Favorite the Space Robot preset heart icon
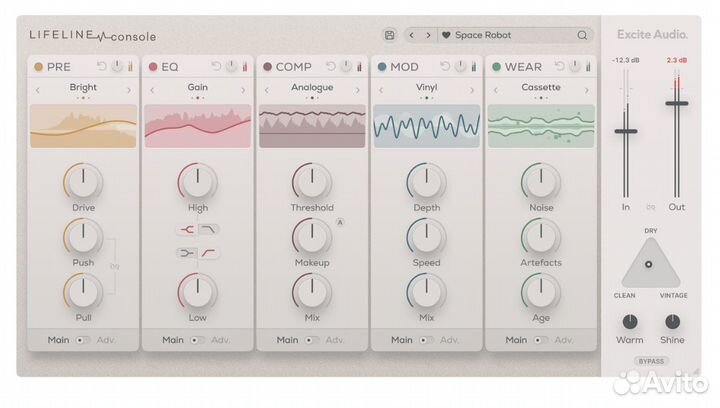The height and width of the screenshot is (408, 720). coord(446,35)
